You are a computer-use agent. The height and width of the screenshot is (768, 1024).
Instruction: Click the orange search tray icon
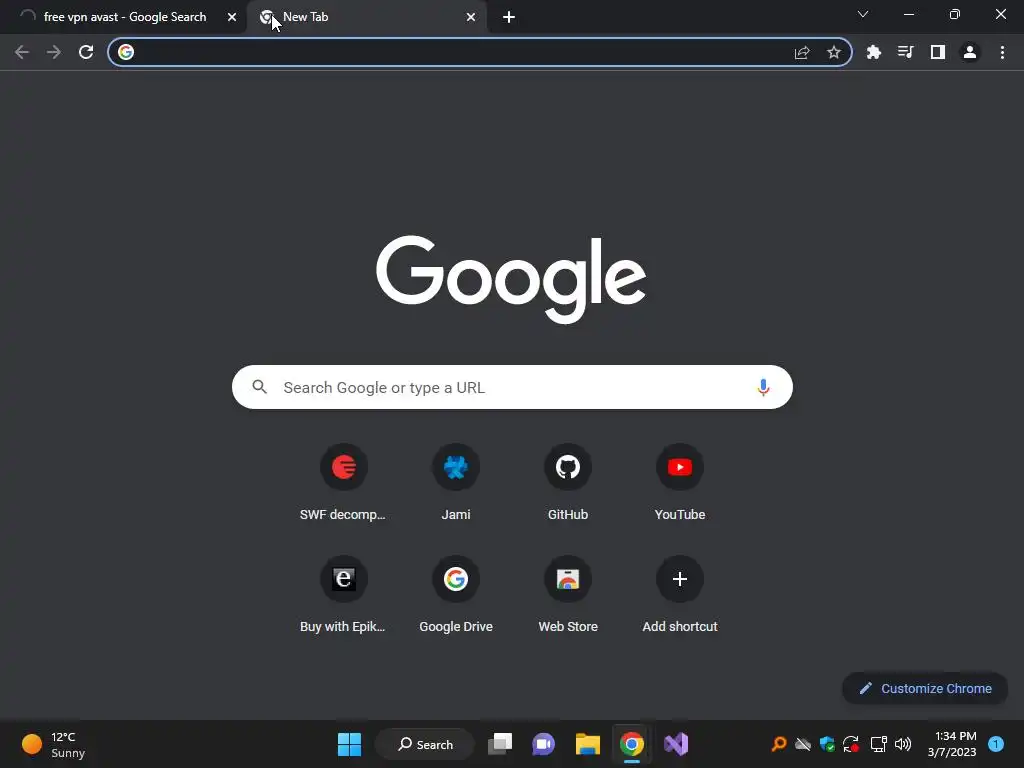tap(778, 744)
